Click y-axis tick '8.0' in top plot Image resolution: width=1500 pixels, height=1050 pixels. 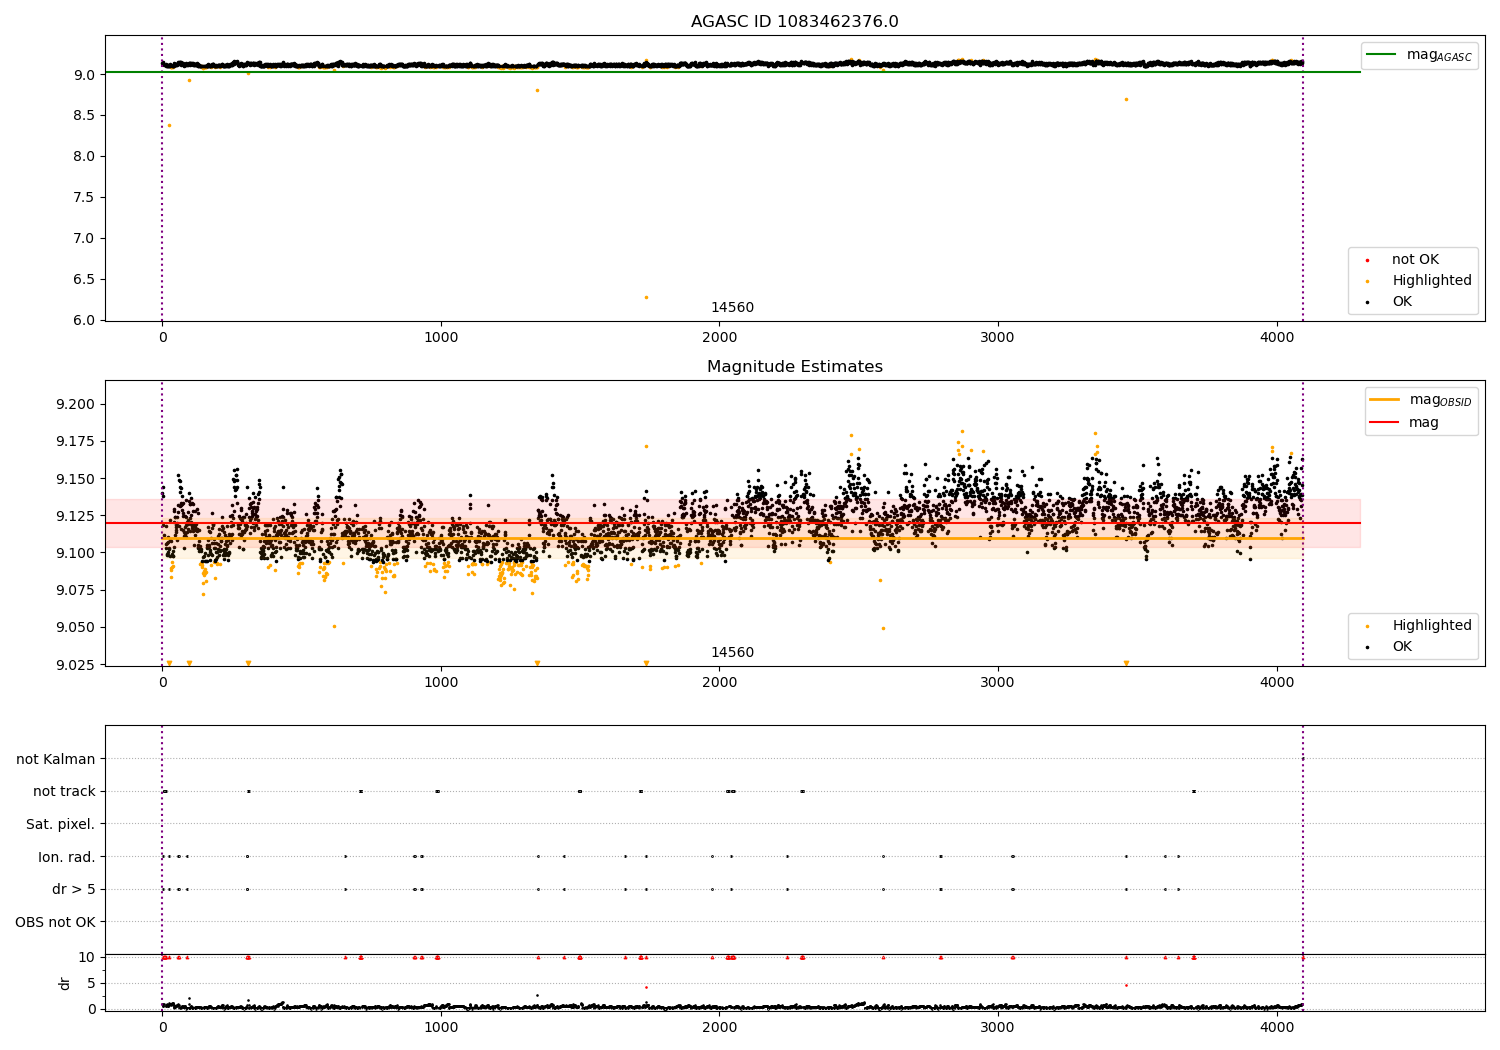coord(83,157)
